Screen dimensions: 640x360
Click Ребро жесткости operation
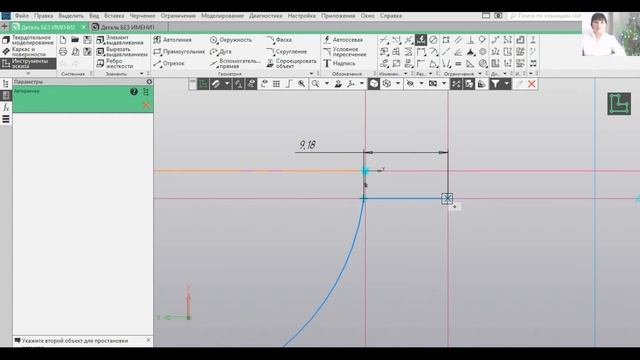(x=115, y=63)
